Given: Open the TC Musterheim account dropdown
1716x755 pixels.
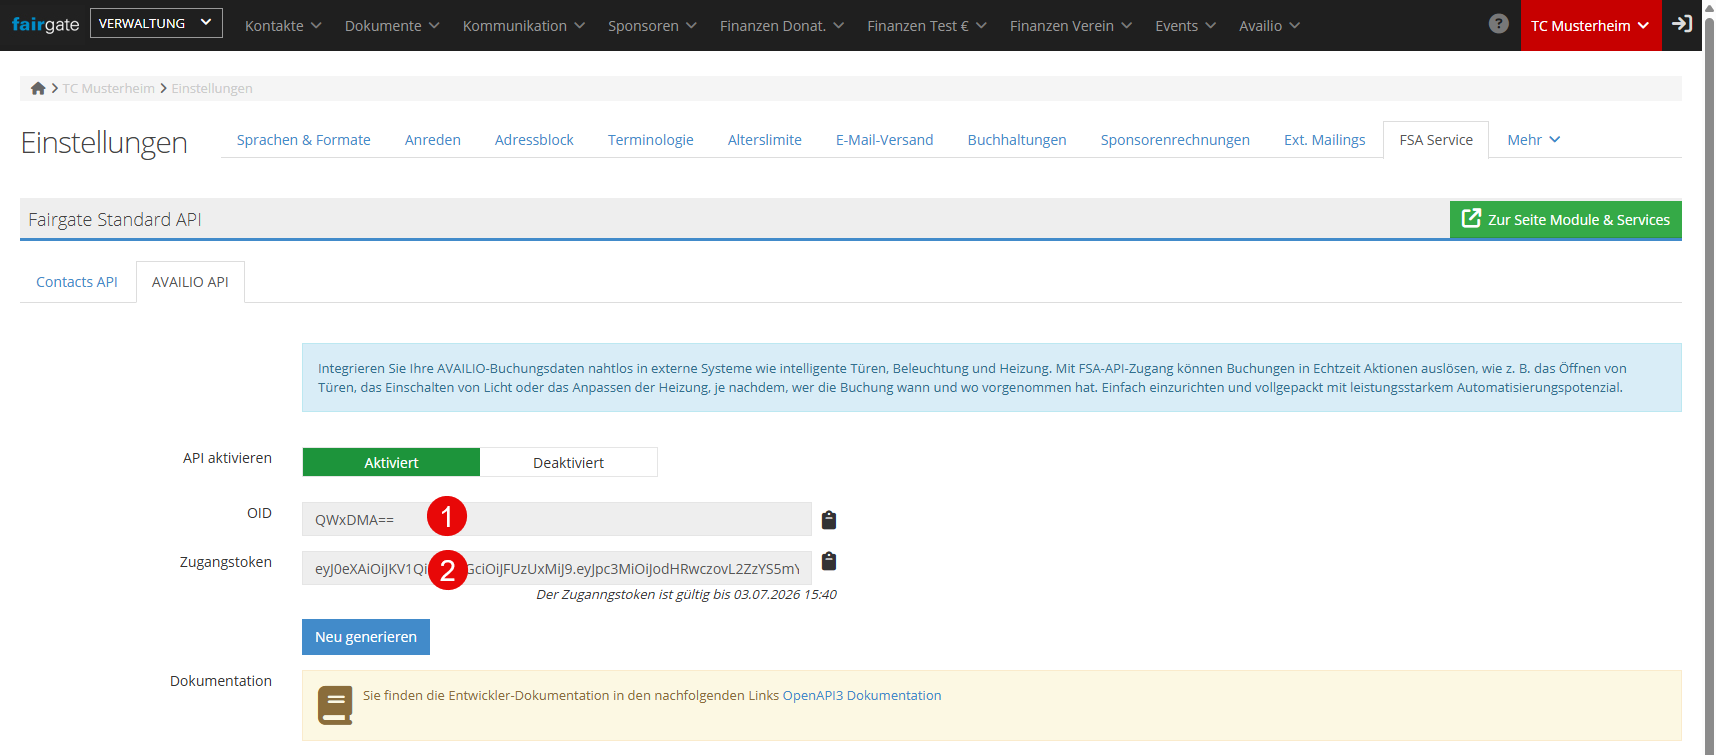Looking at the screenshot, I should (1590, 26).
